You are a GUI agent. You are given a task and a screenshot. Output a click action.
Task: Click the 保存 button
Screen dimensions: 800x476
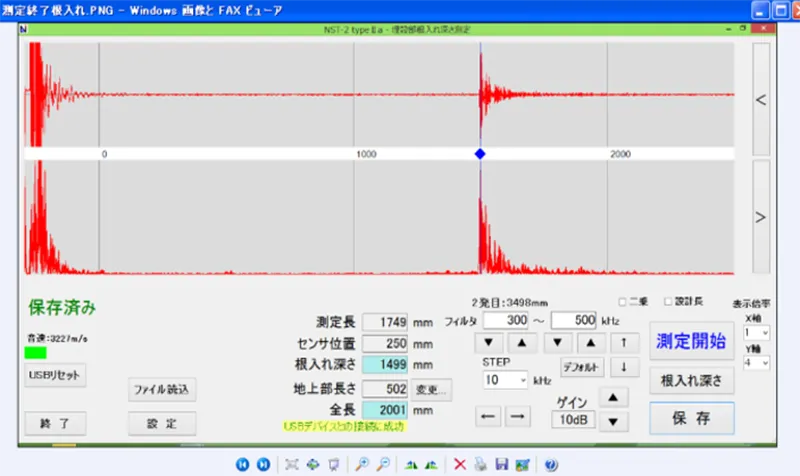(691, 418)
